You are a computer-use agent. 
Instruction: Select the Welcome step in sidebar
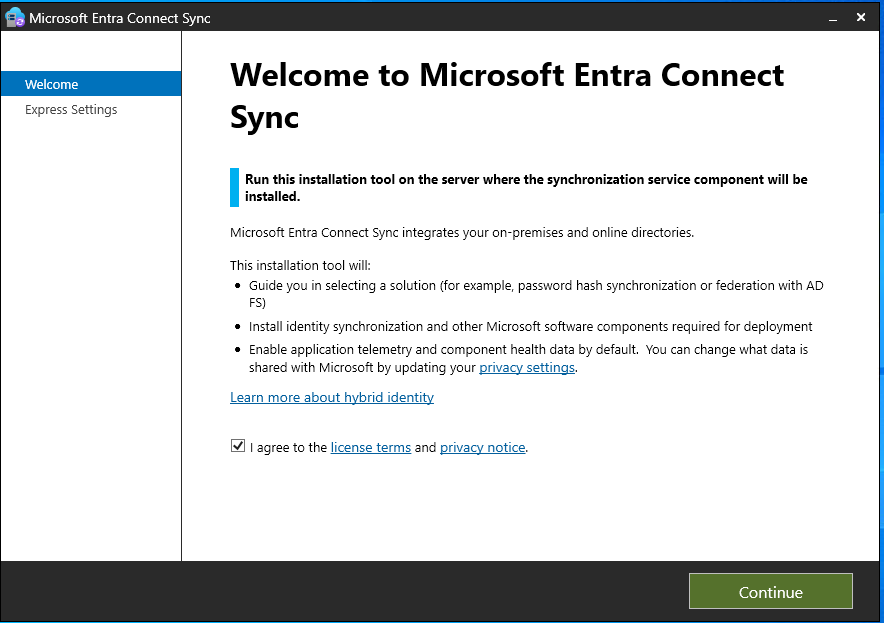pos(91,84)
